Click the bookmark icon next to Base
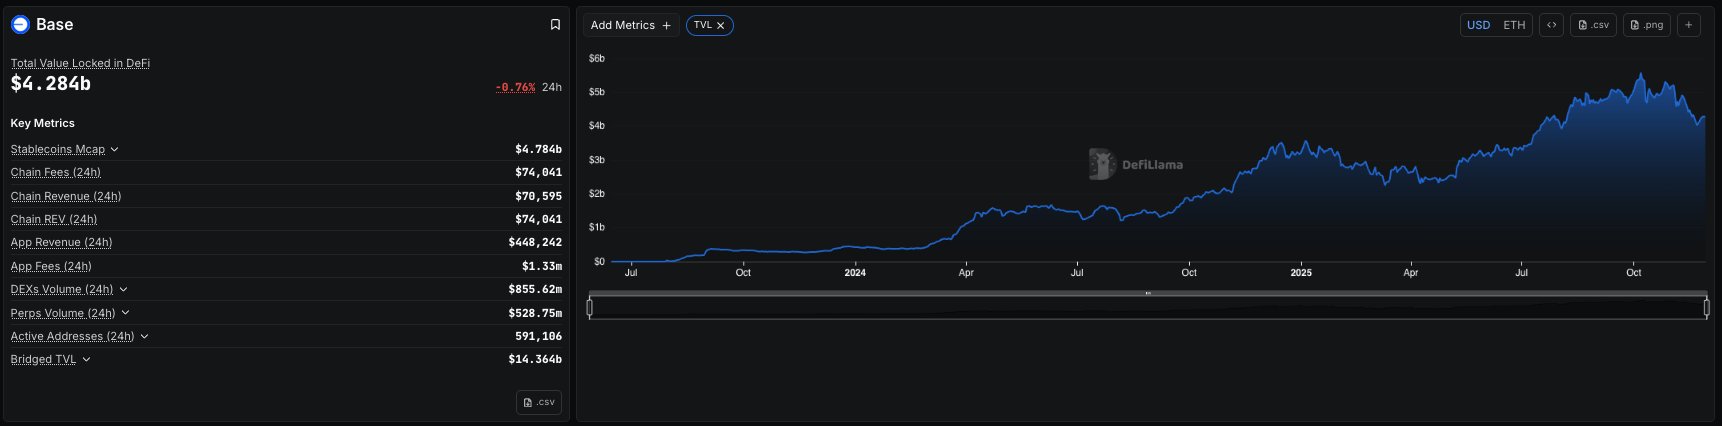1722x426 pixels. coord(555,25)
